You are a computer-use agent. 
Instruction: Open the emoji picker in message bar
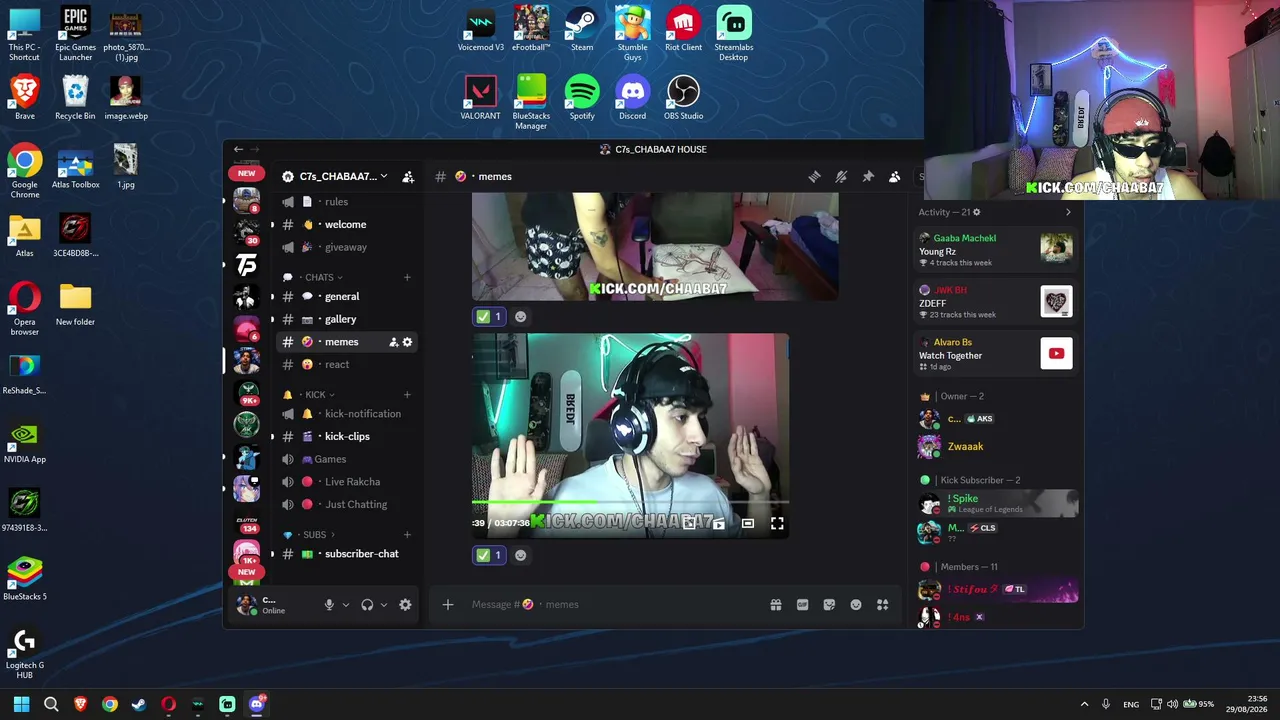click(x=856, y=605)
